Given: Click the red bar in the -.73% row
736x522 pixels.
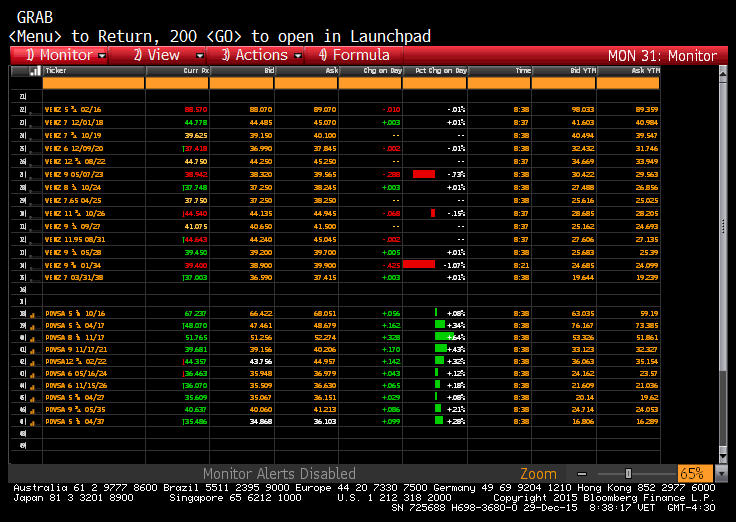Looking at the screenshot, I should (x=424, y=174).
